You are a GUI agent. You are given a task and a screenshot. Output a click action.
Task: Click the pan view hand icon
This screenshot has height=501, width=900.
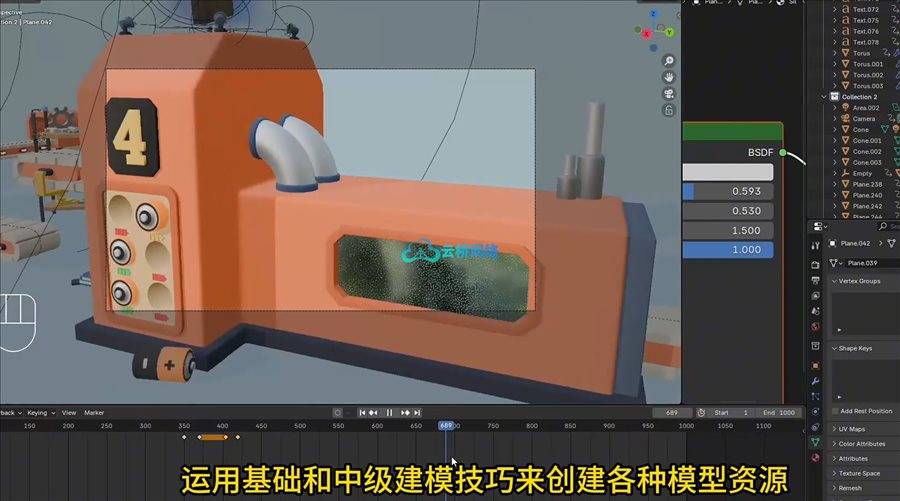click(x=668, y=76)
